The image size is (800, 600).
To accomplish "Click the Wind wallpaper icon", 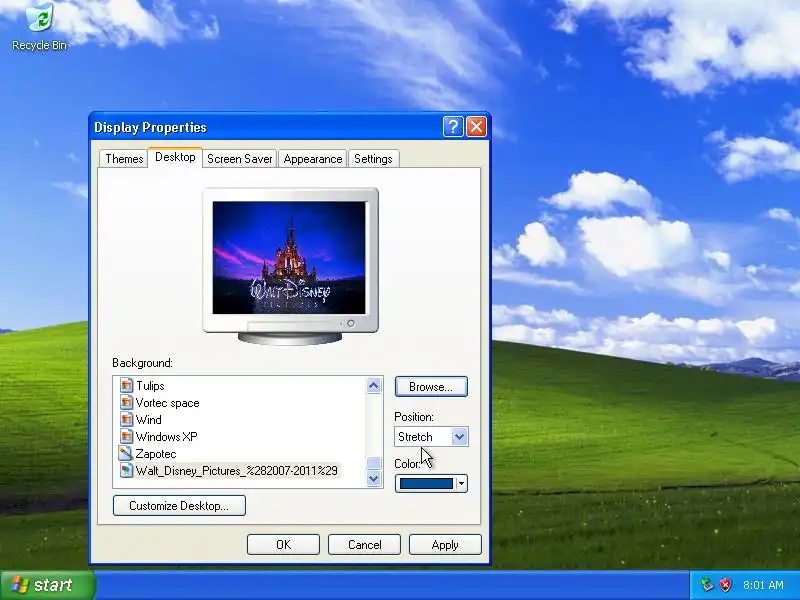I will 126,419.
